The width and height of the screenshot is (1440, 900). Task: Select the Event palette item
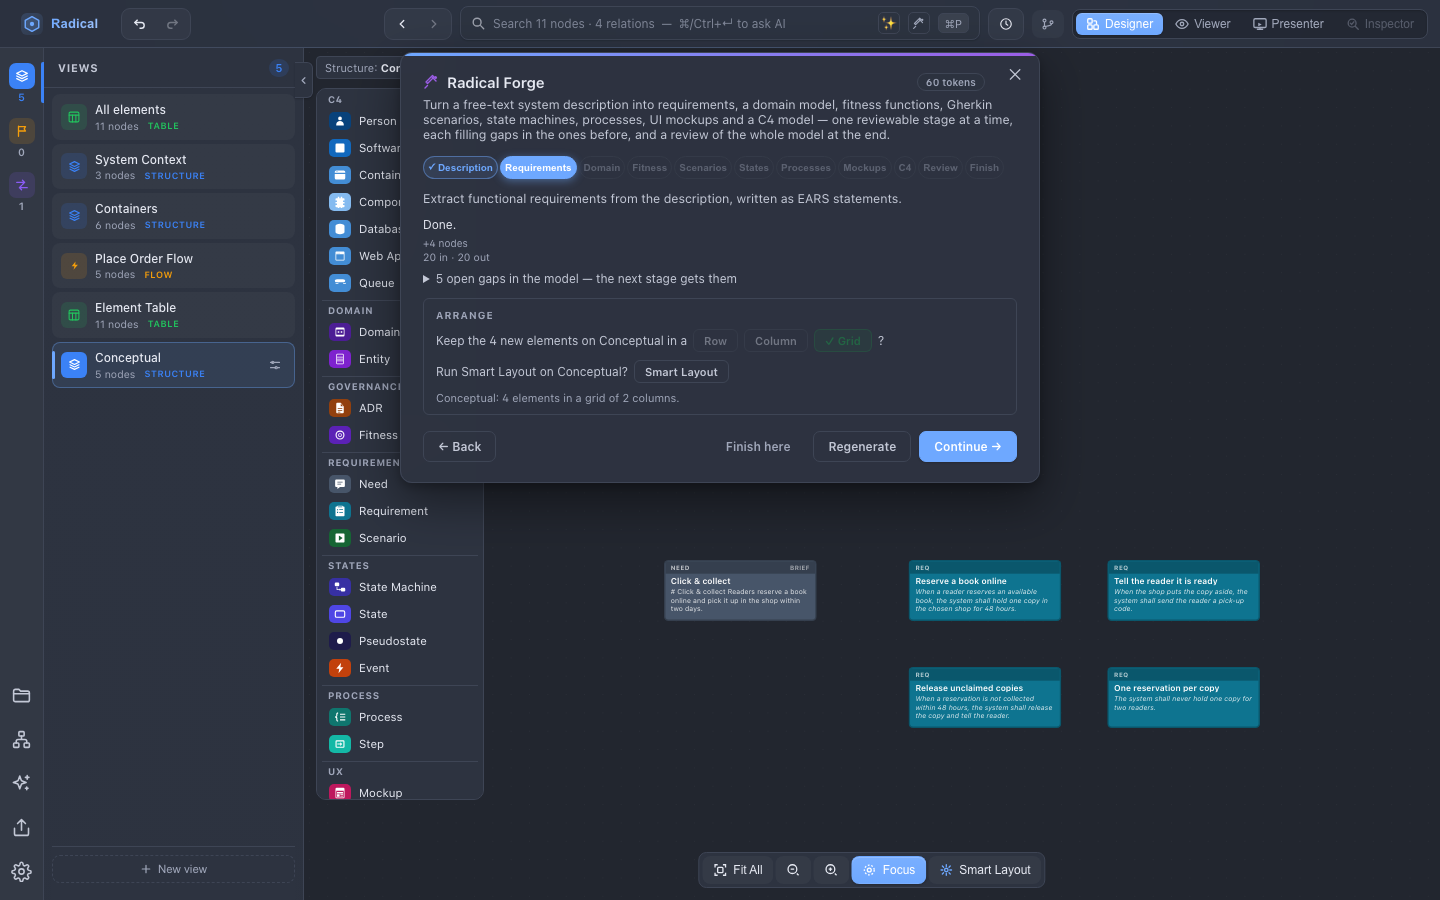(400, 668)
